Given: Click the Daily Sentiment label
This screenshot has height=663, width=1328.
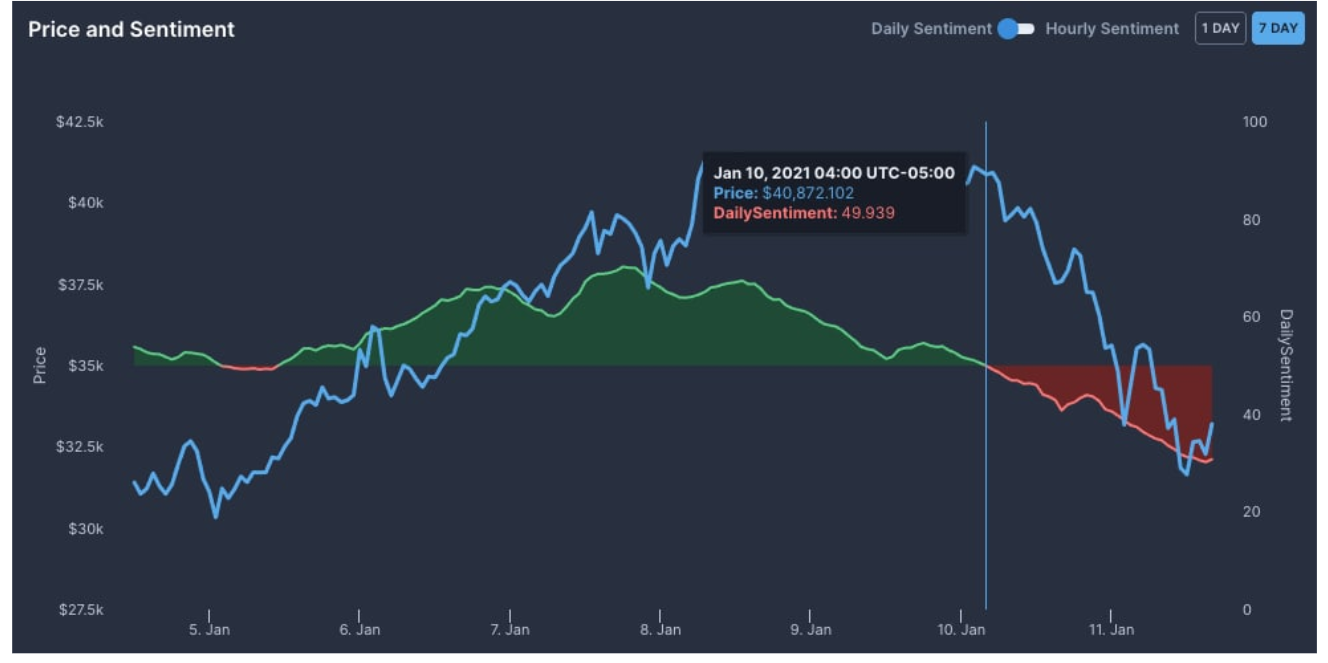Looking at the screenshot, I should click(x=931, y=29).
